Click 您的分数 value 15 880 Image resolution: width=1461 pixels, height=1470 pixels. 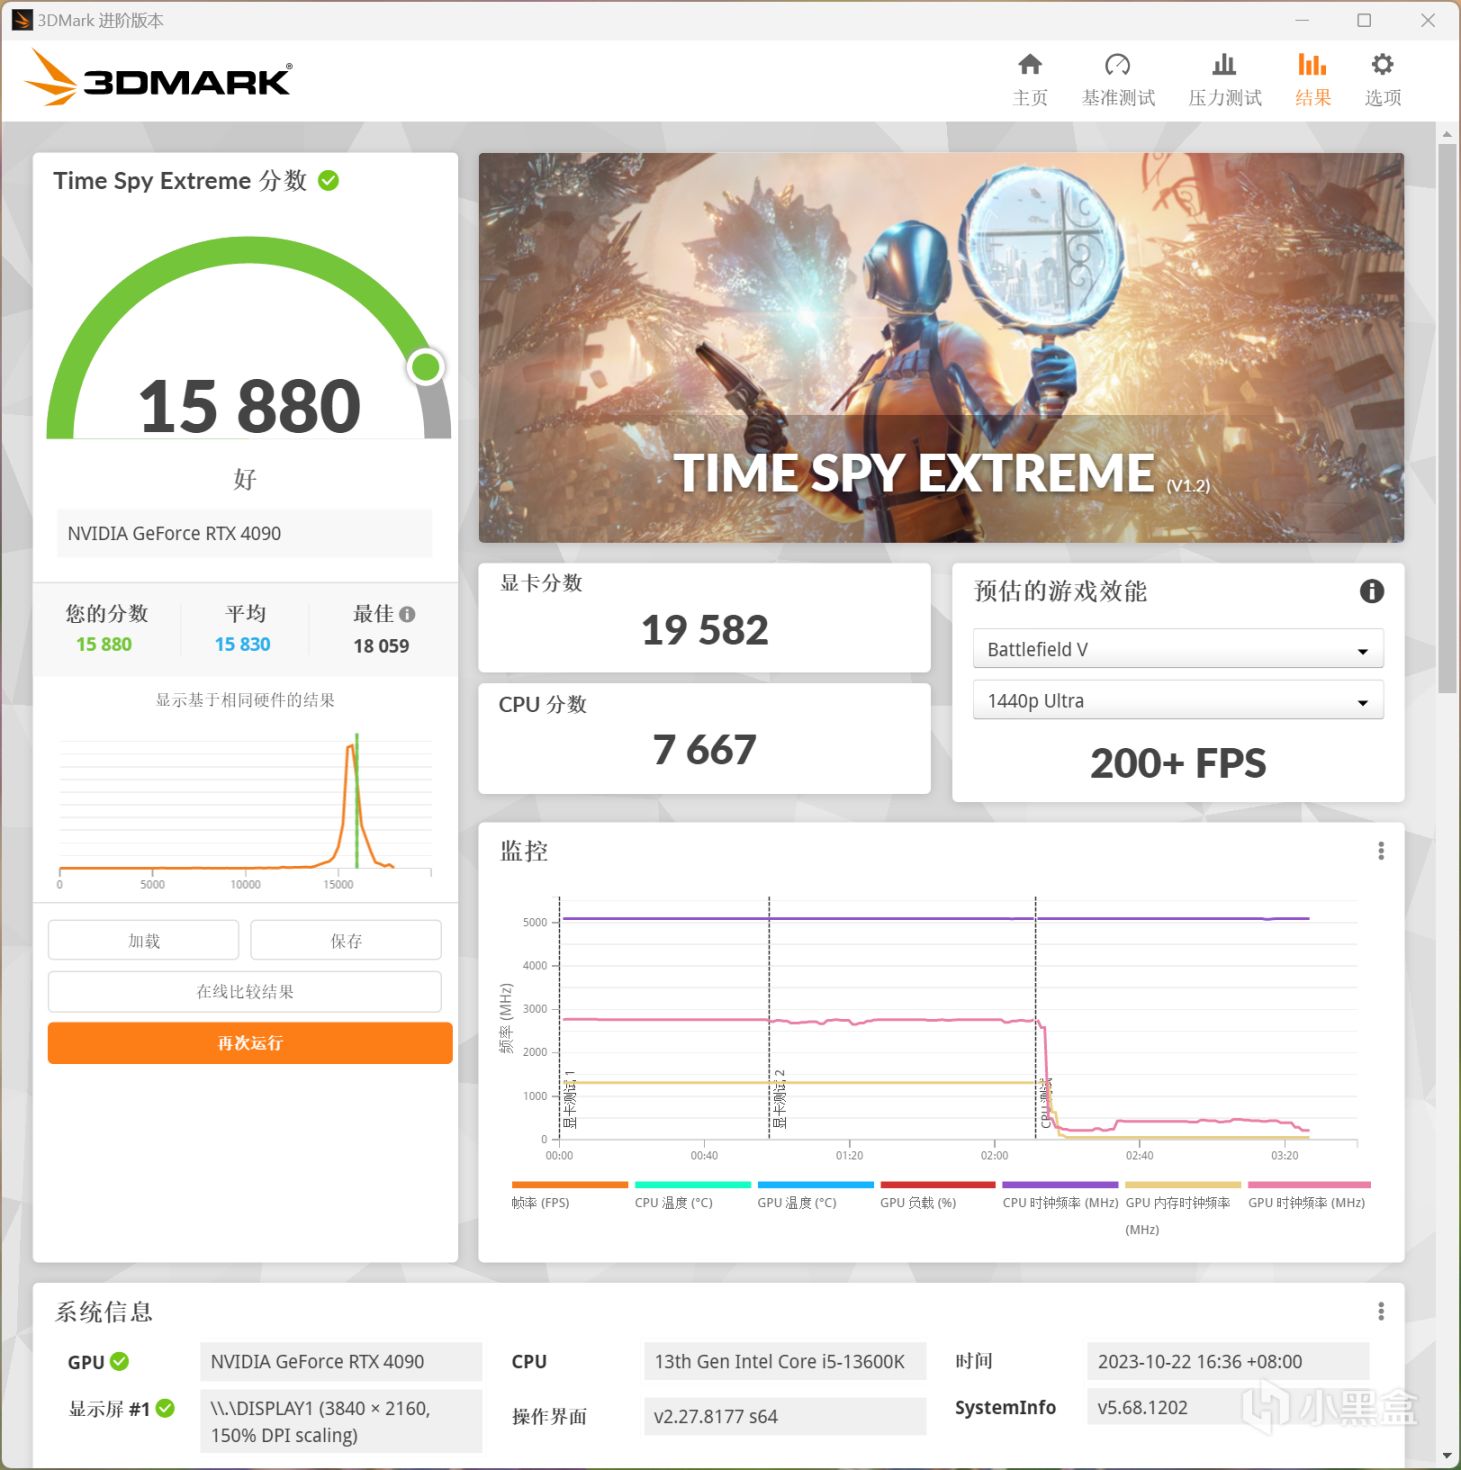coord(104,645)
